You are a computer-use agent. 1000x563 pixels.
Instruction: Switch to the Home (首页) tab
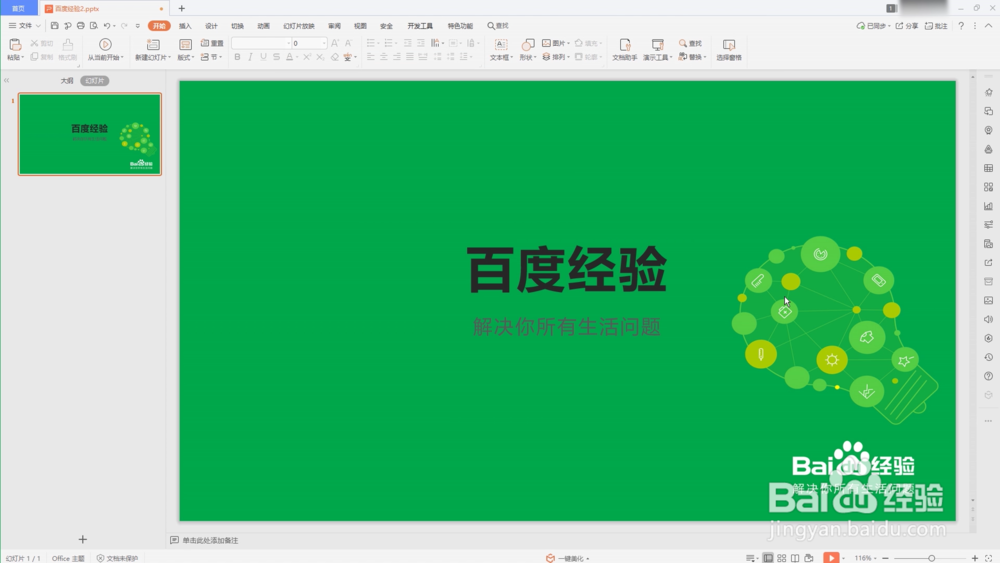pyautogui.click(x=18, y=8)
